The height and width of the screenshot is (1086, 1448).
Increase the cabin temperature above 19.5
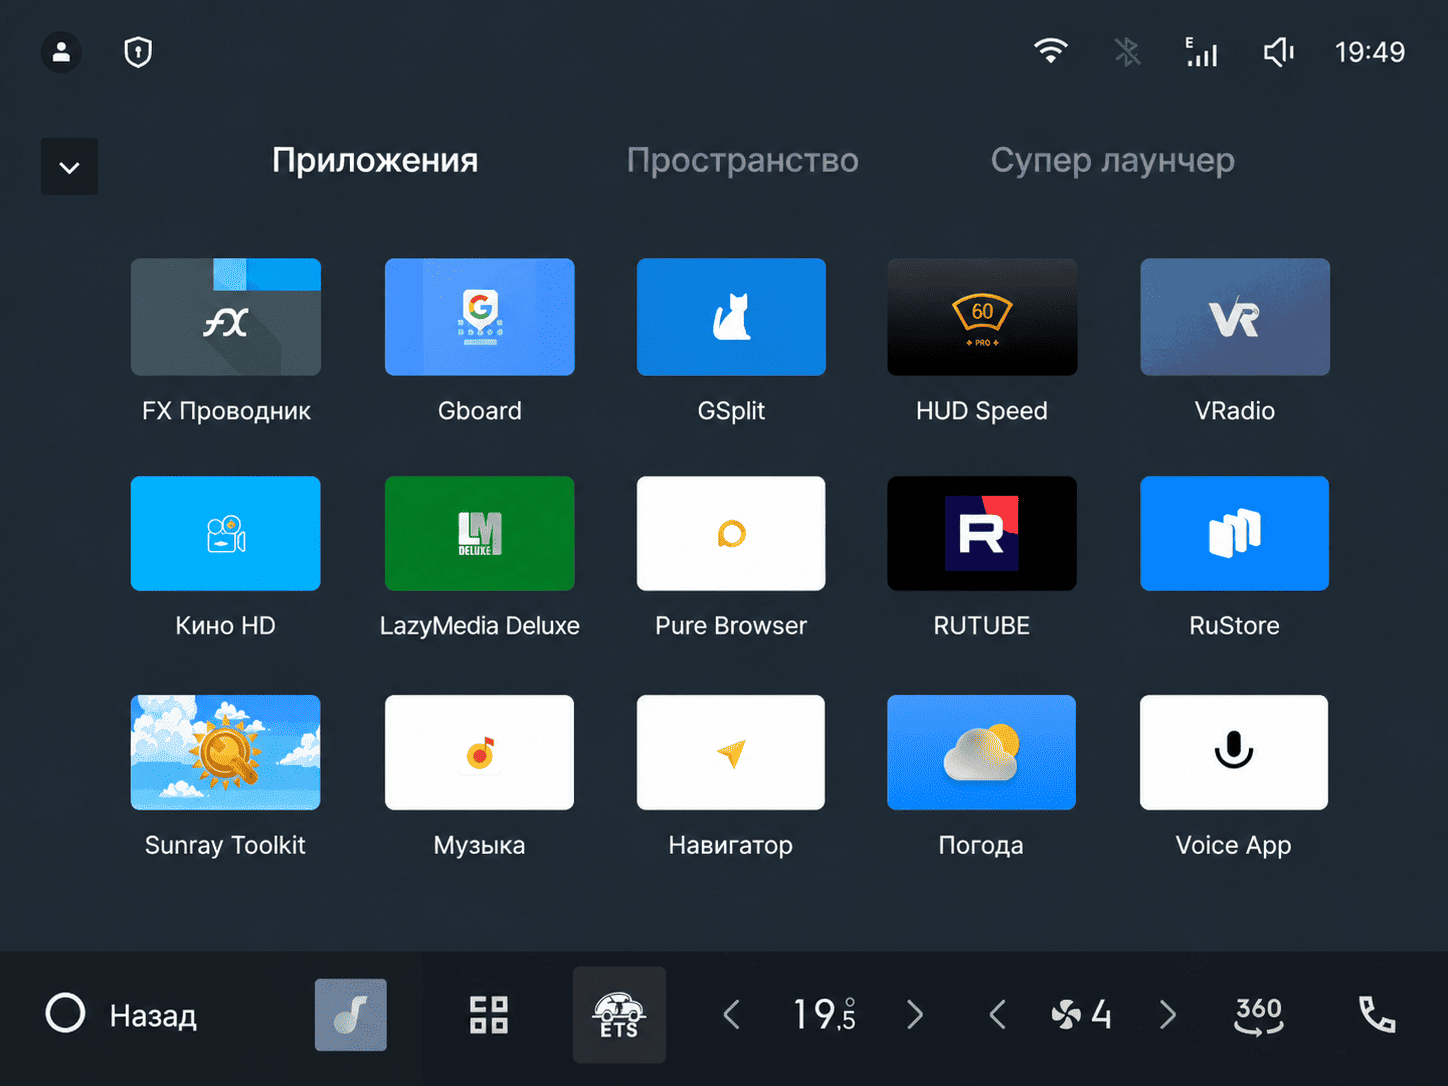[915, 1015]
